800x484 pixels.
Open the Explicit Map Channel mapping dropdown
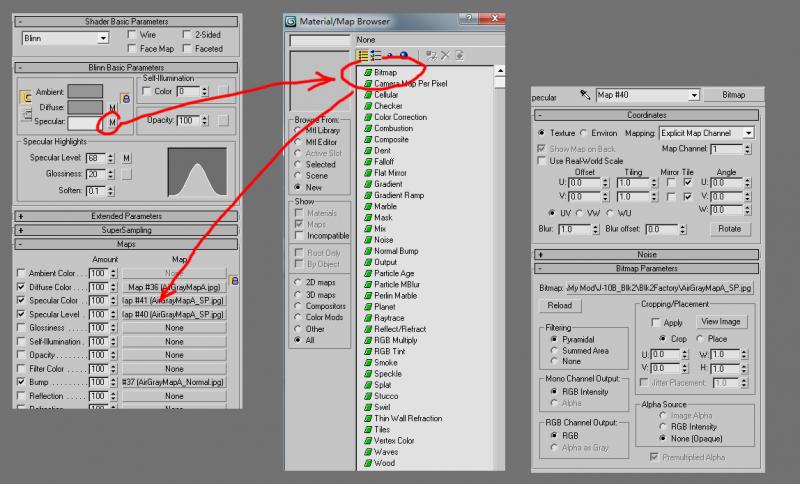pos(706,133)
